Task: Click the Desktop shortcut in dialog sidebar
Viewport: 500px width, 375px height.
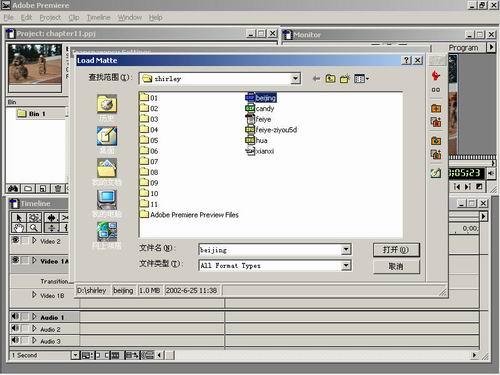Action: 107,137
